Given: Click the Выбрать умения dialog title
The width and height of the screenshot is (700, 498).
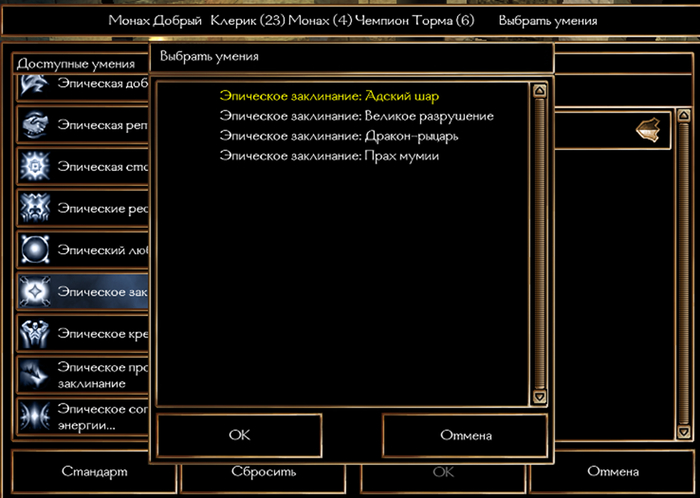Looking at the screenshot, I should tap(209, 57).
